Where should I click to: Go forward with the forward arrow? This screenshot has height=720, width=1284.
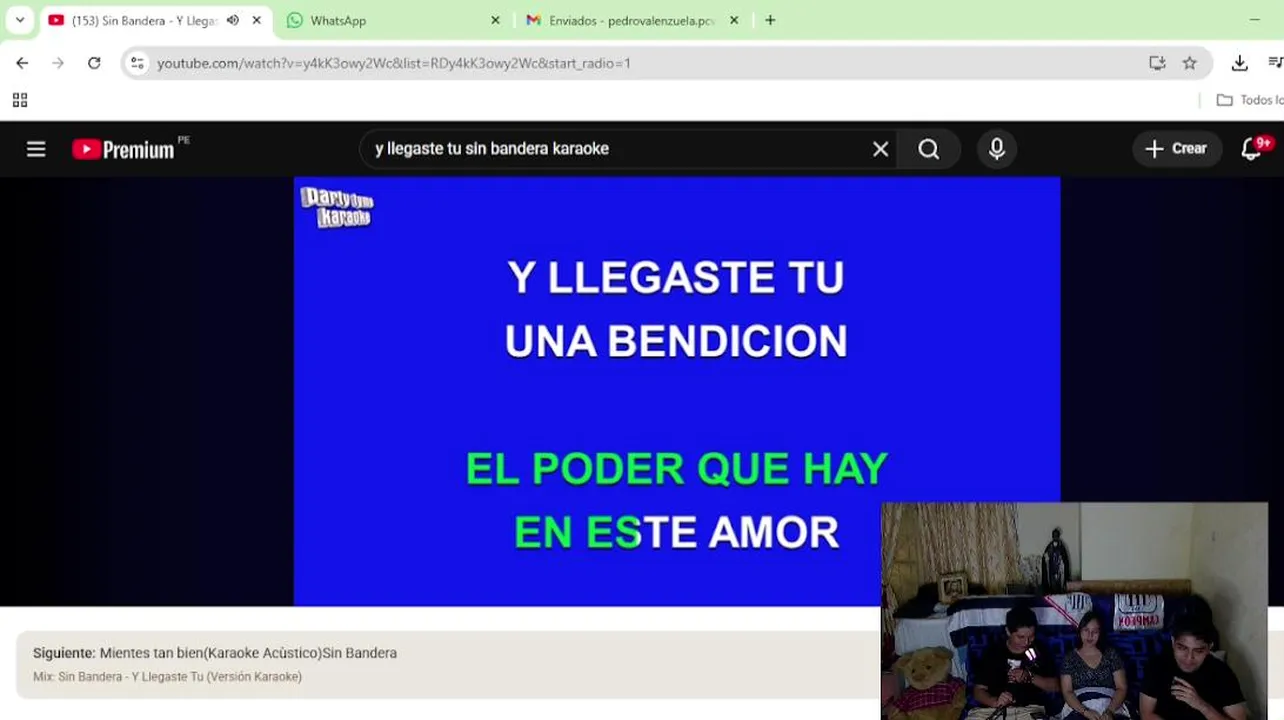[58, 63]
